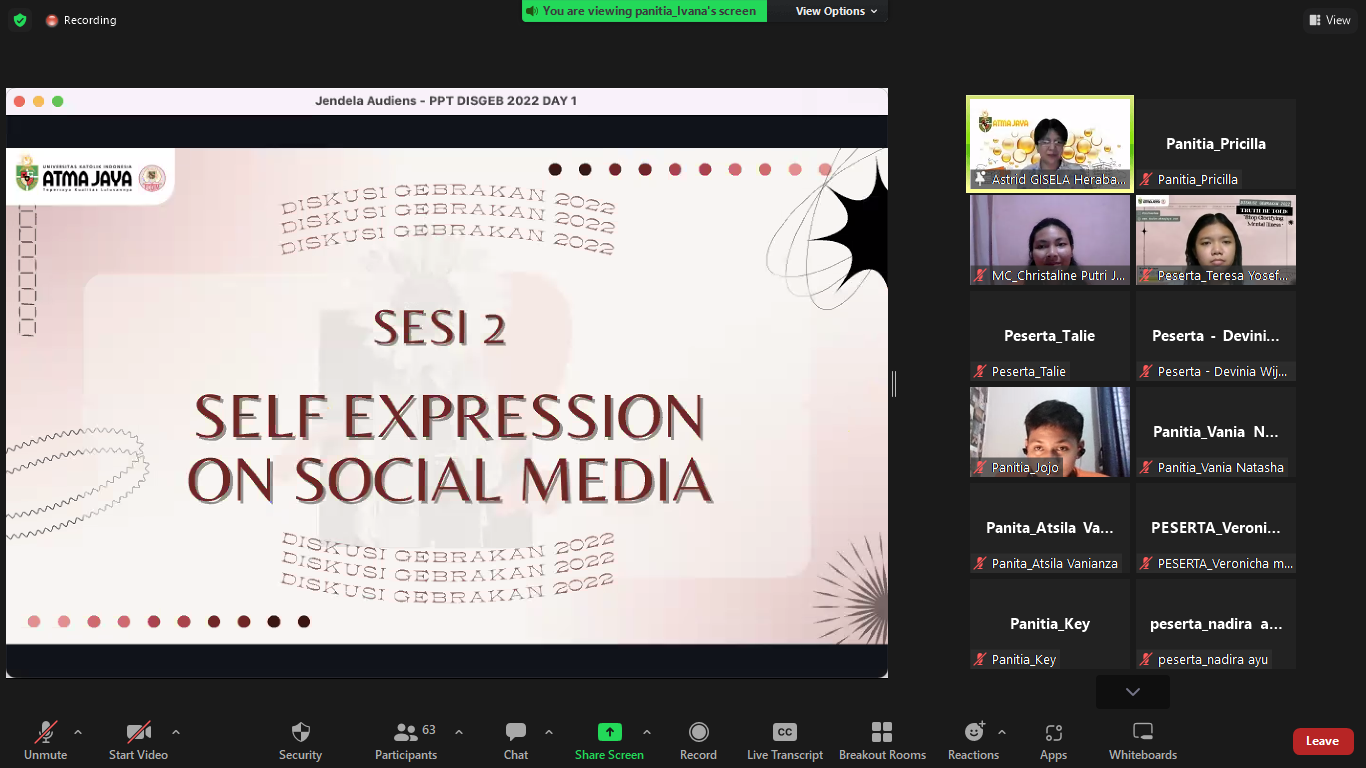
Task: Open Breakout Rooms
Action: (x=882, y=733)
